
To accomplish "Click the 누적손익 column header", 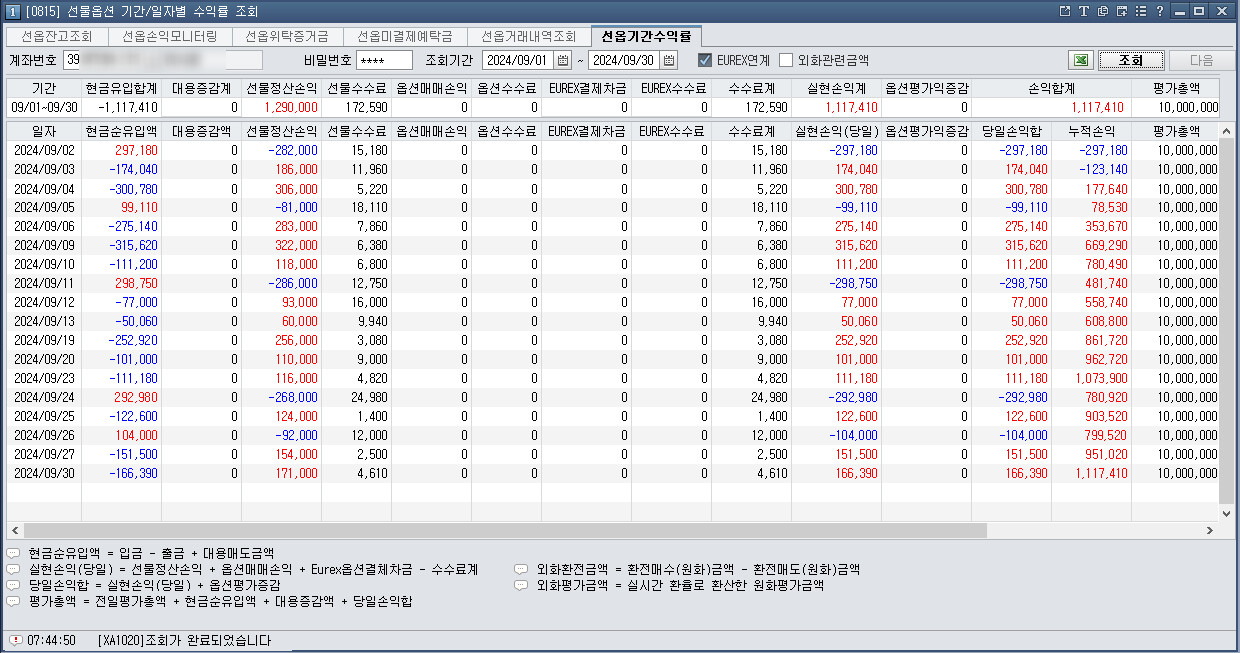I will pyautogui.click(x=1091, y=131).
